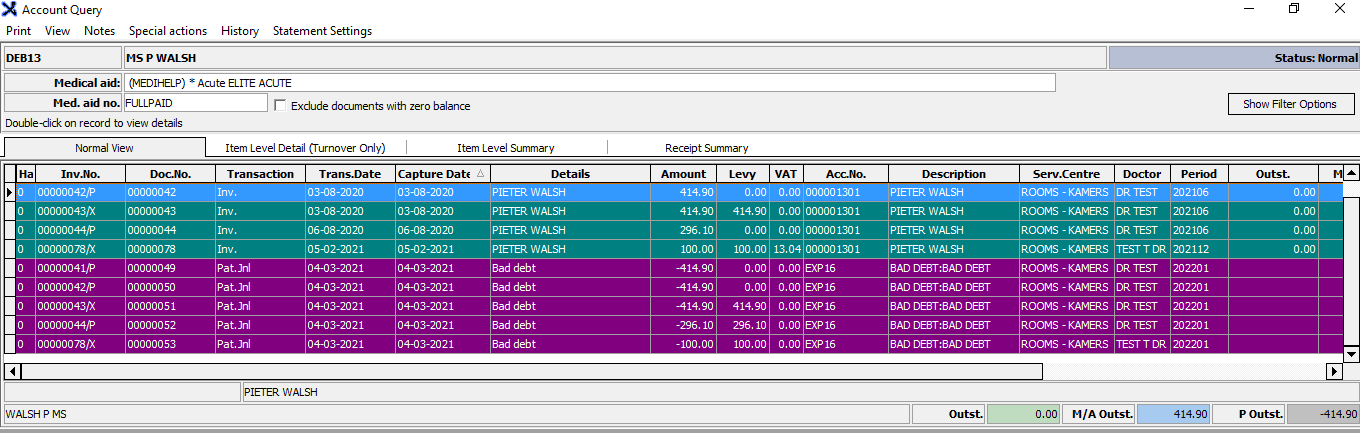Click the Account Query app icon in title bar
Image resolution: width=1360 pixels, height=433 pixels.
point(11,9)
